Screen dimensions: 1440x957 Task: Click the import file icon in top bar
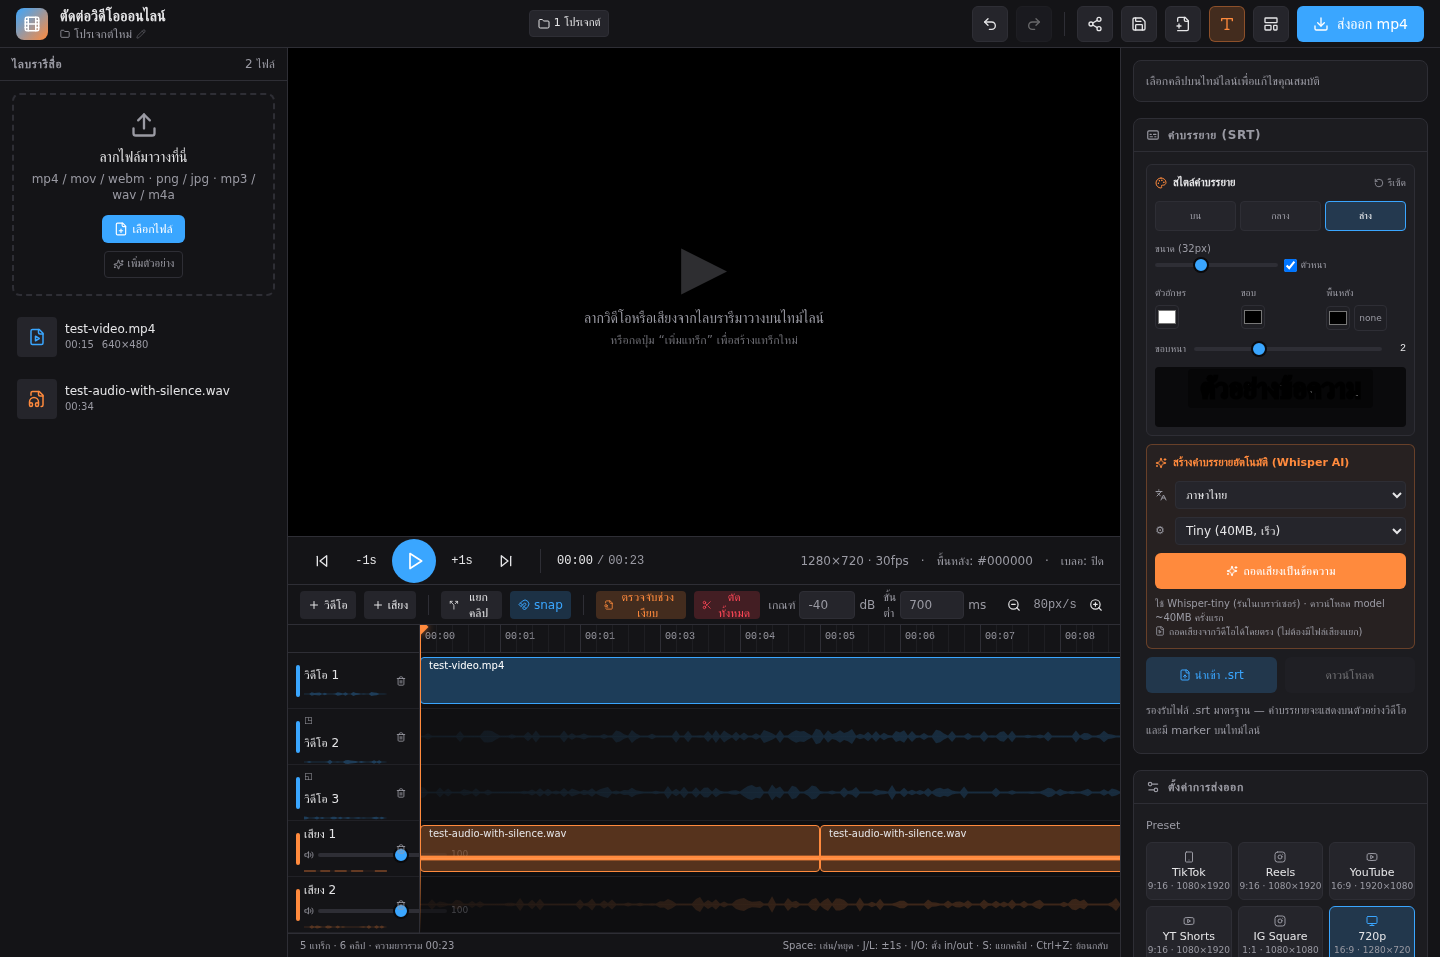1183,24
